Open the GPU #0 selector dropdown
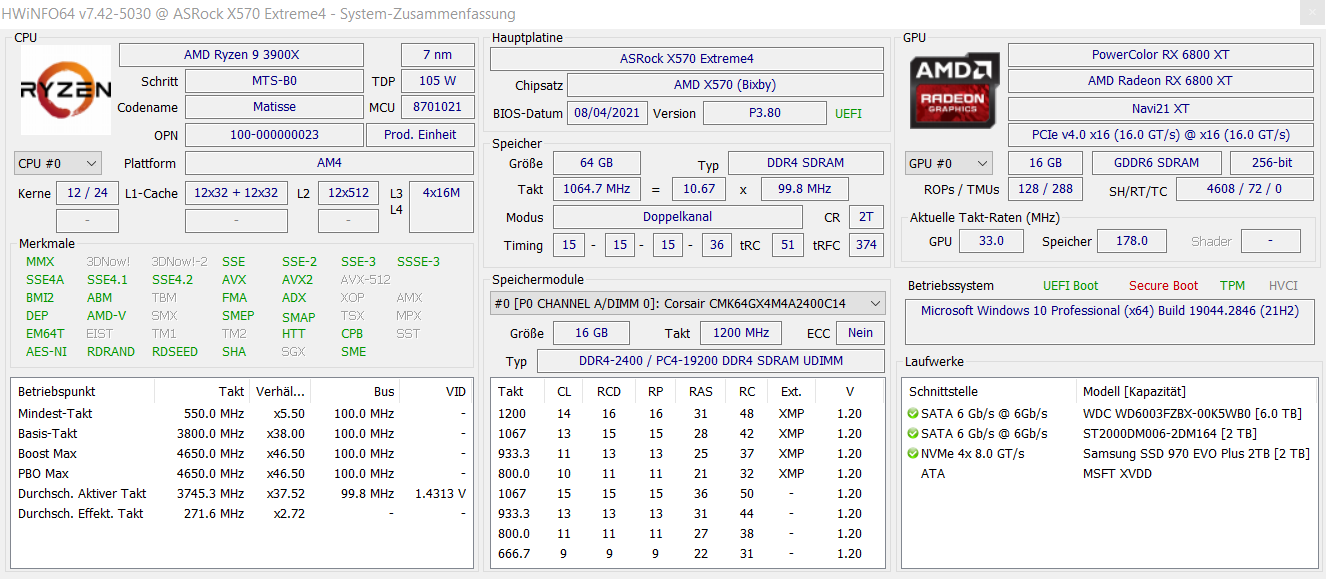The height and width of the screenshot is (579, 1326). [x=949, y=163]
